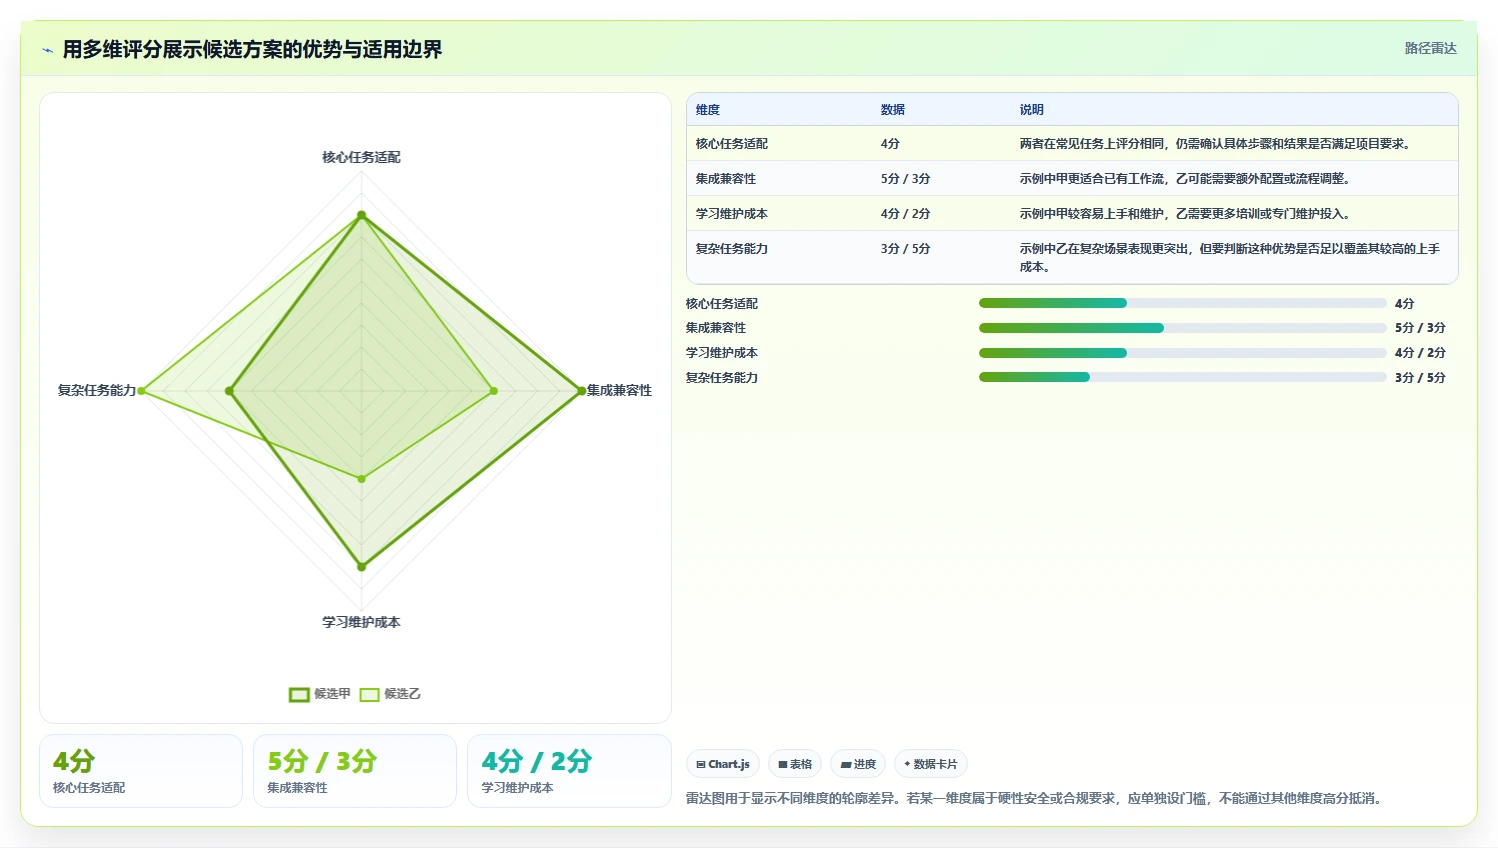
Task: Toggle the 候选乙 legend item
Action: tap(390, 694)
